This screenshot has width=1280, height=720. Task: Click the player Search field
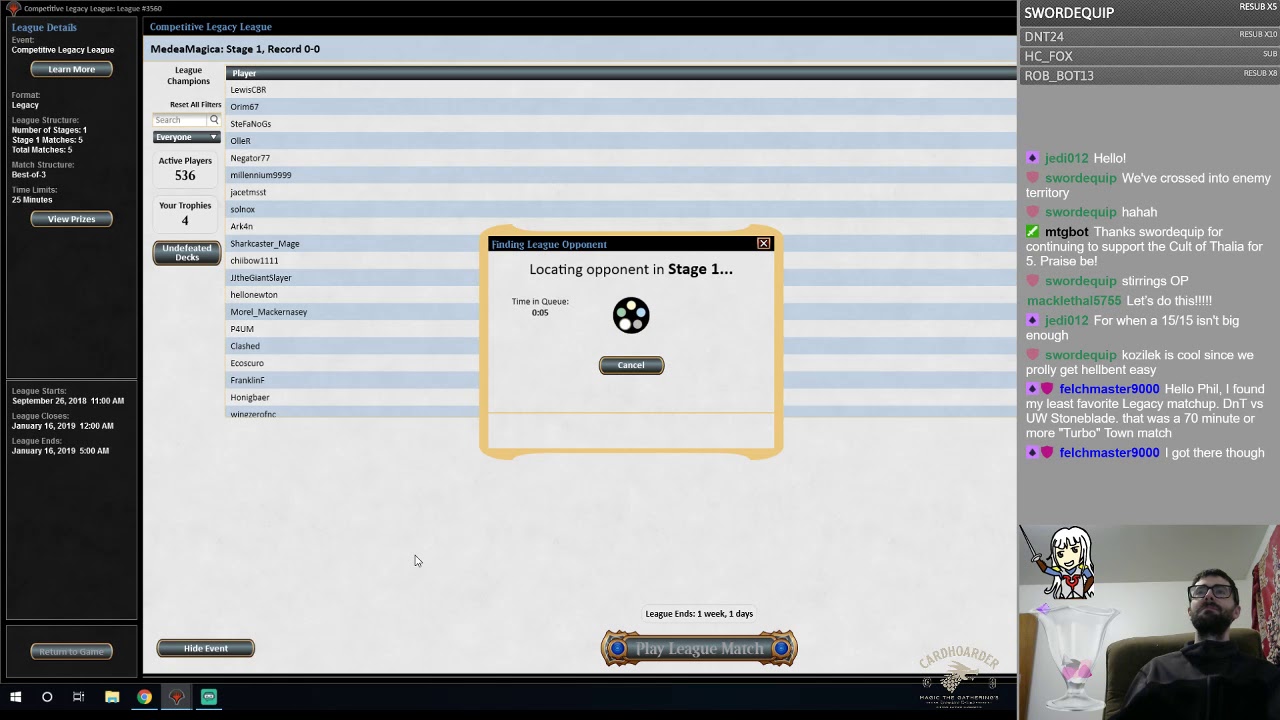180,120
